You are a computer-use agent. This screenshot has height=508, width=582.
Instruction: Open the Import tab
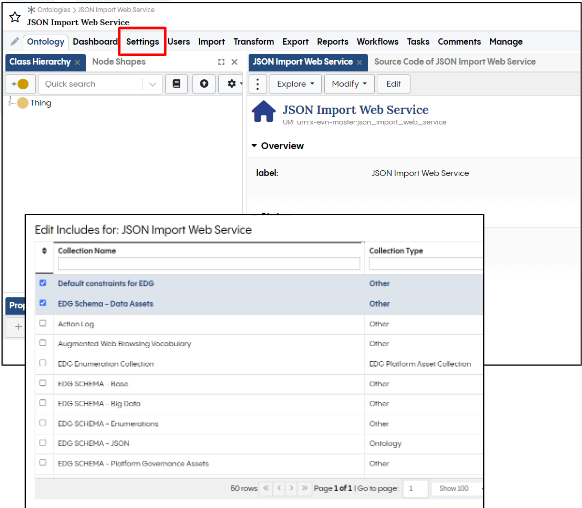click(212, 42)
